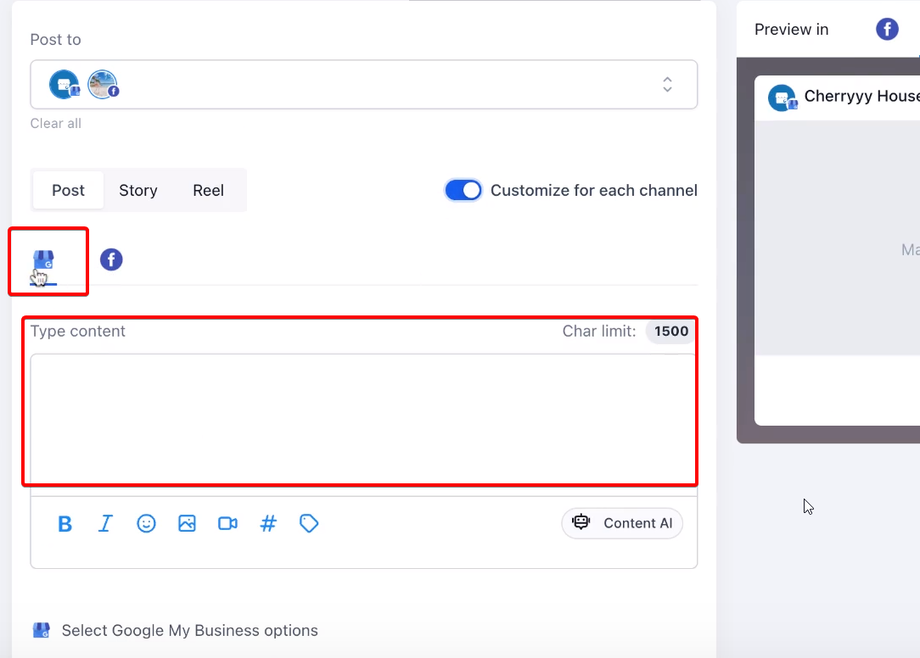This screenshot has width=920, height=658.
Task: Switch to the Reel tab
Action: pyautogui.click(x=208, y=190)
